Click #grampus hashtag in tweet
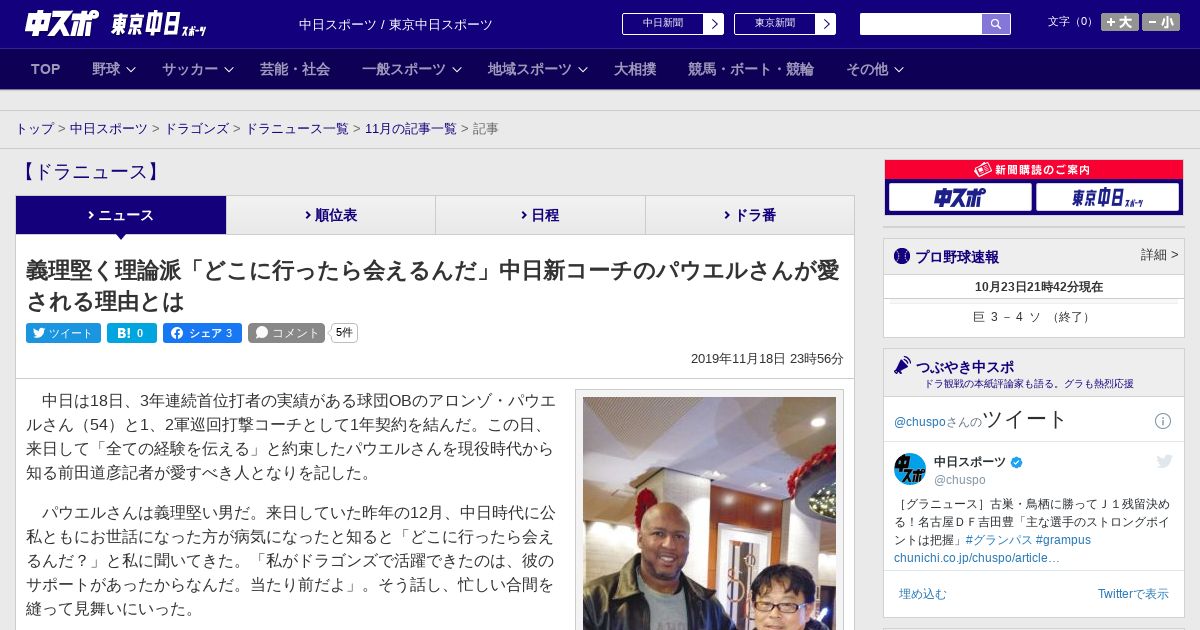Image resolution: width=1200 pixels, height=630 pixels. [1063, 540]
